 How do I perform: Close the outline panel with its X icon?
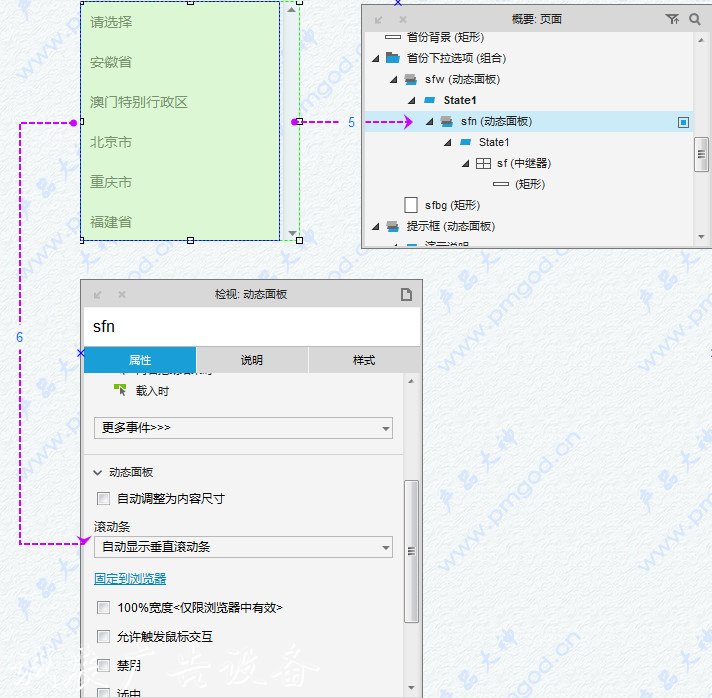point(402,20)
